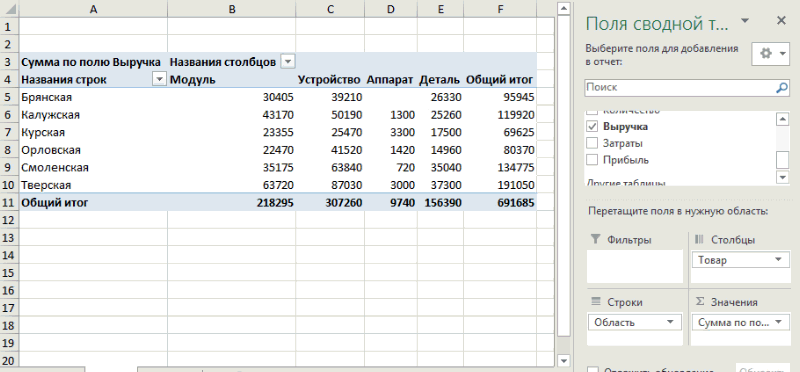Open the Сумма по полю values dropdown
Screen dimensions: 800x372
click(778, 322)
